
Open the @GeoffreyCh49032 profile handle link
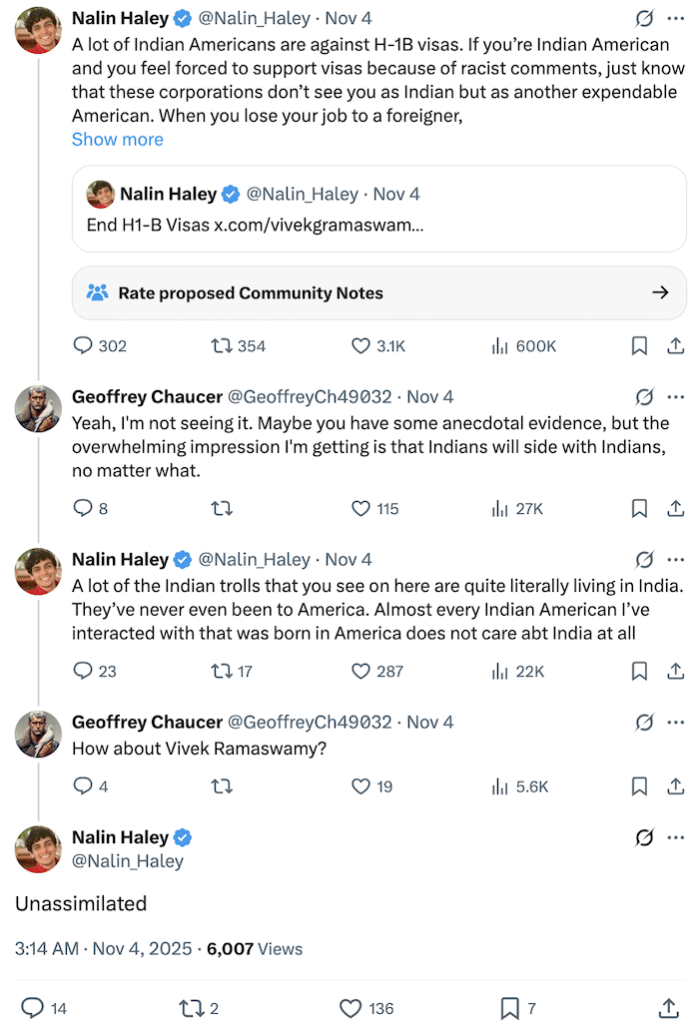310,396
